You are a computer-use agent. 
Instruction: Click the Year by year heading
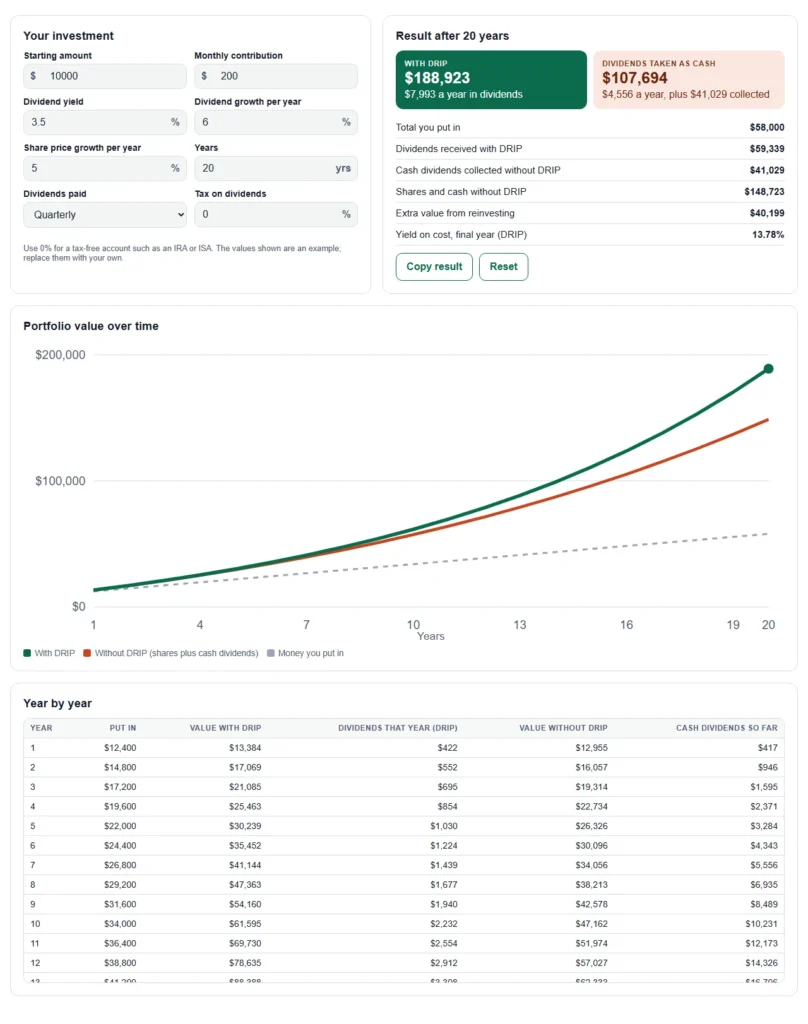point(57,704)
